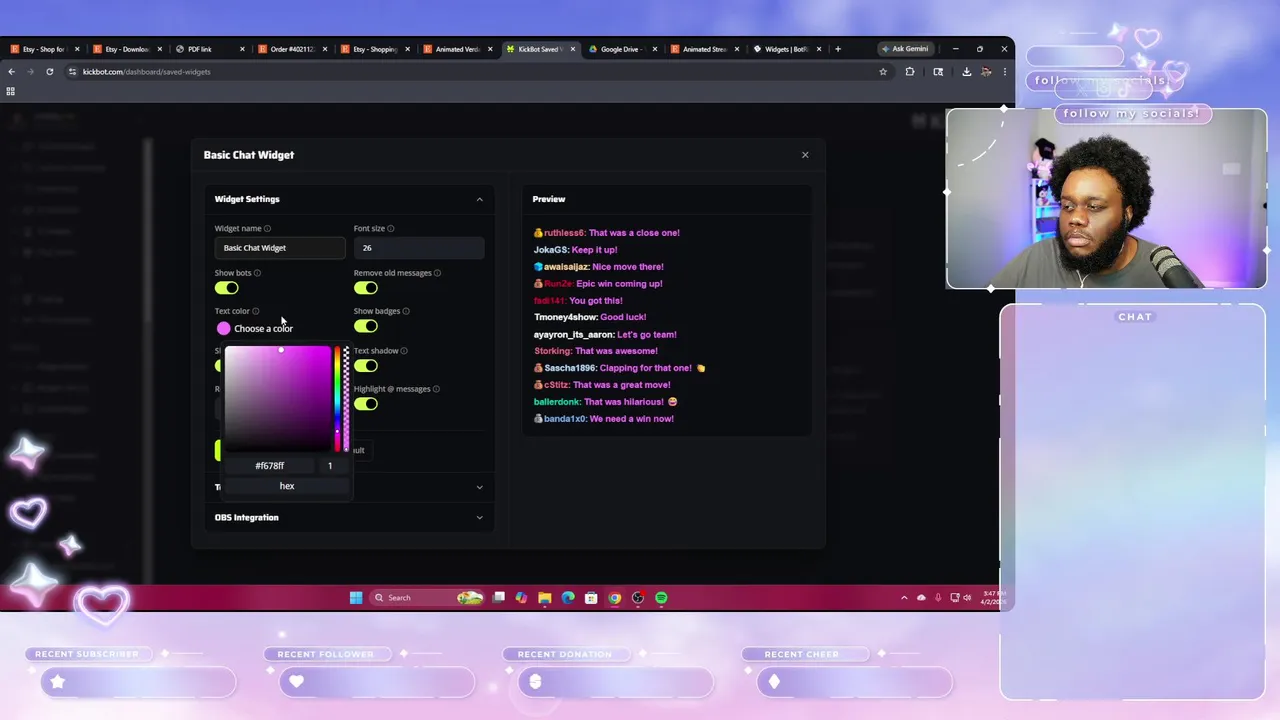Screen dimensions: 1280x720
Task: Switch to the Order #402112 tab
Action: tap(290, 49)
